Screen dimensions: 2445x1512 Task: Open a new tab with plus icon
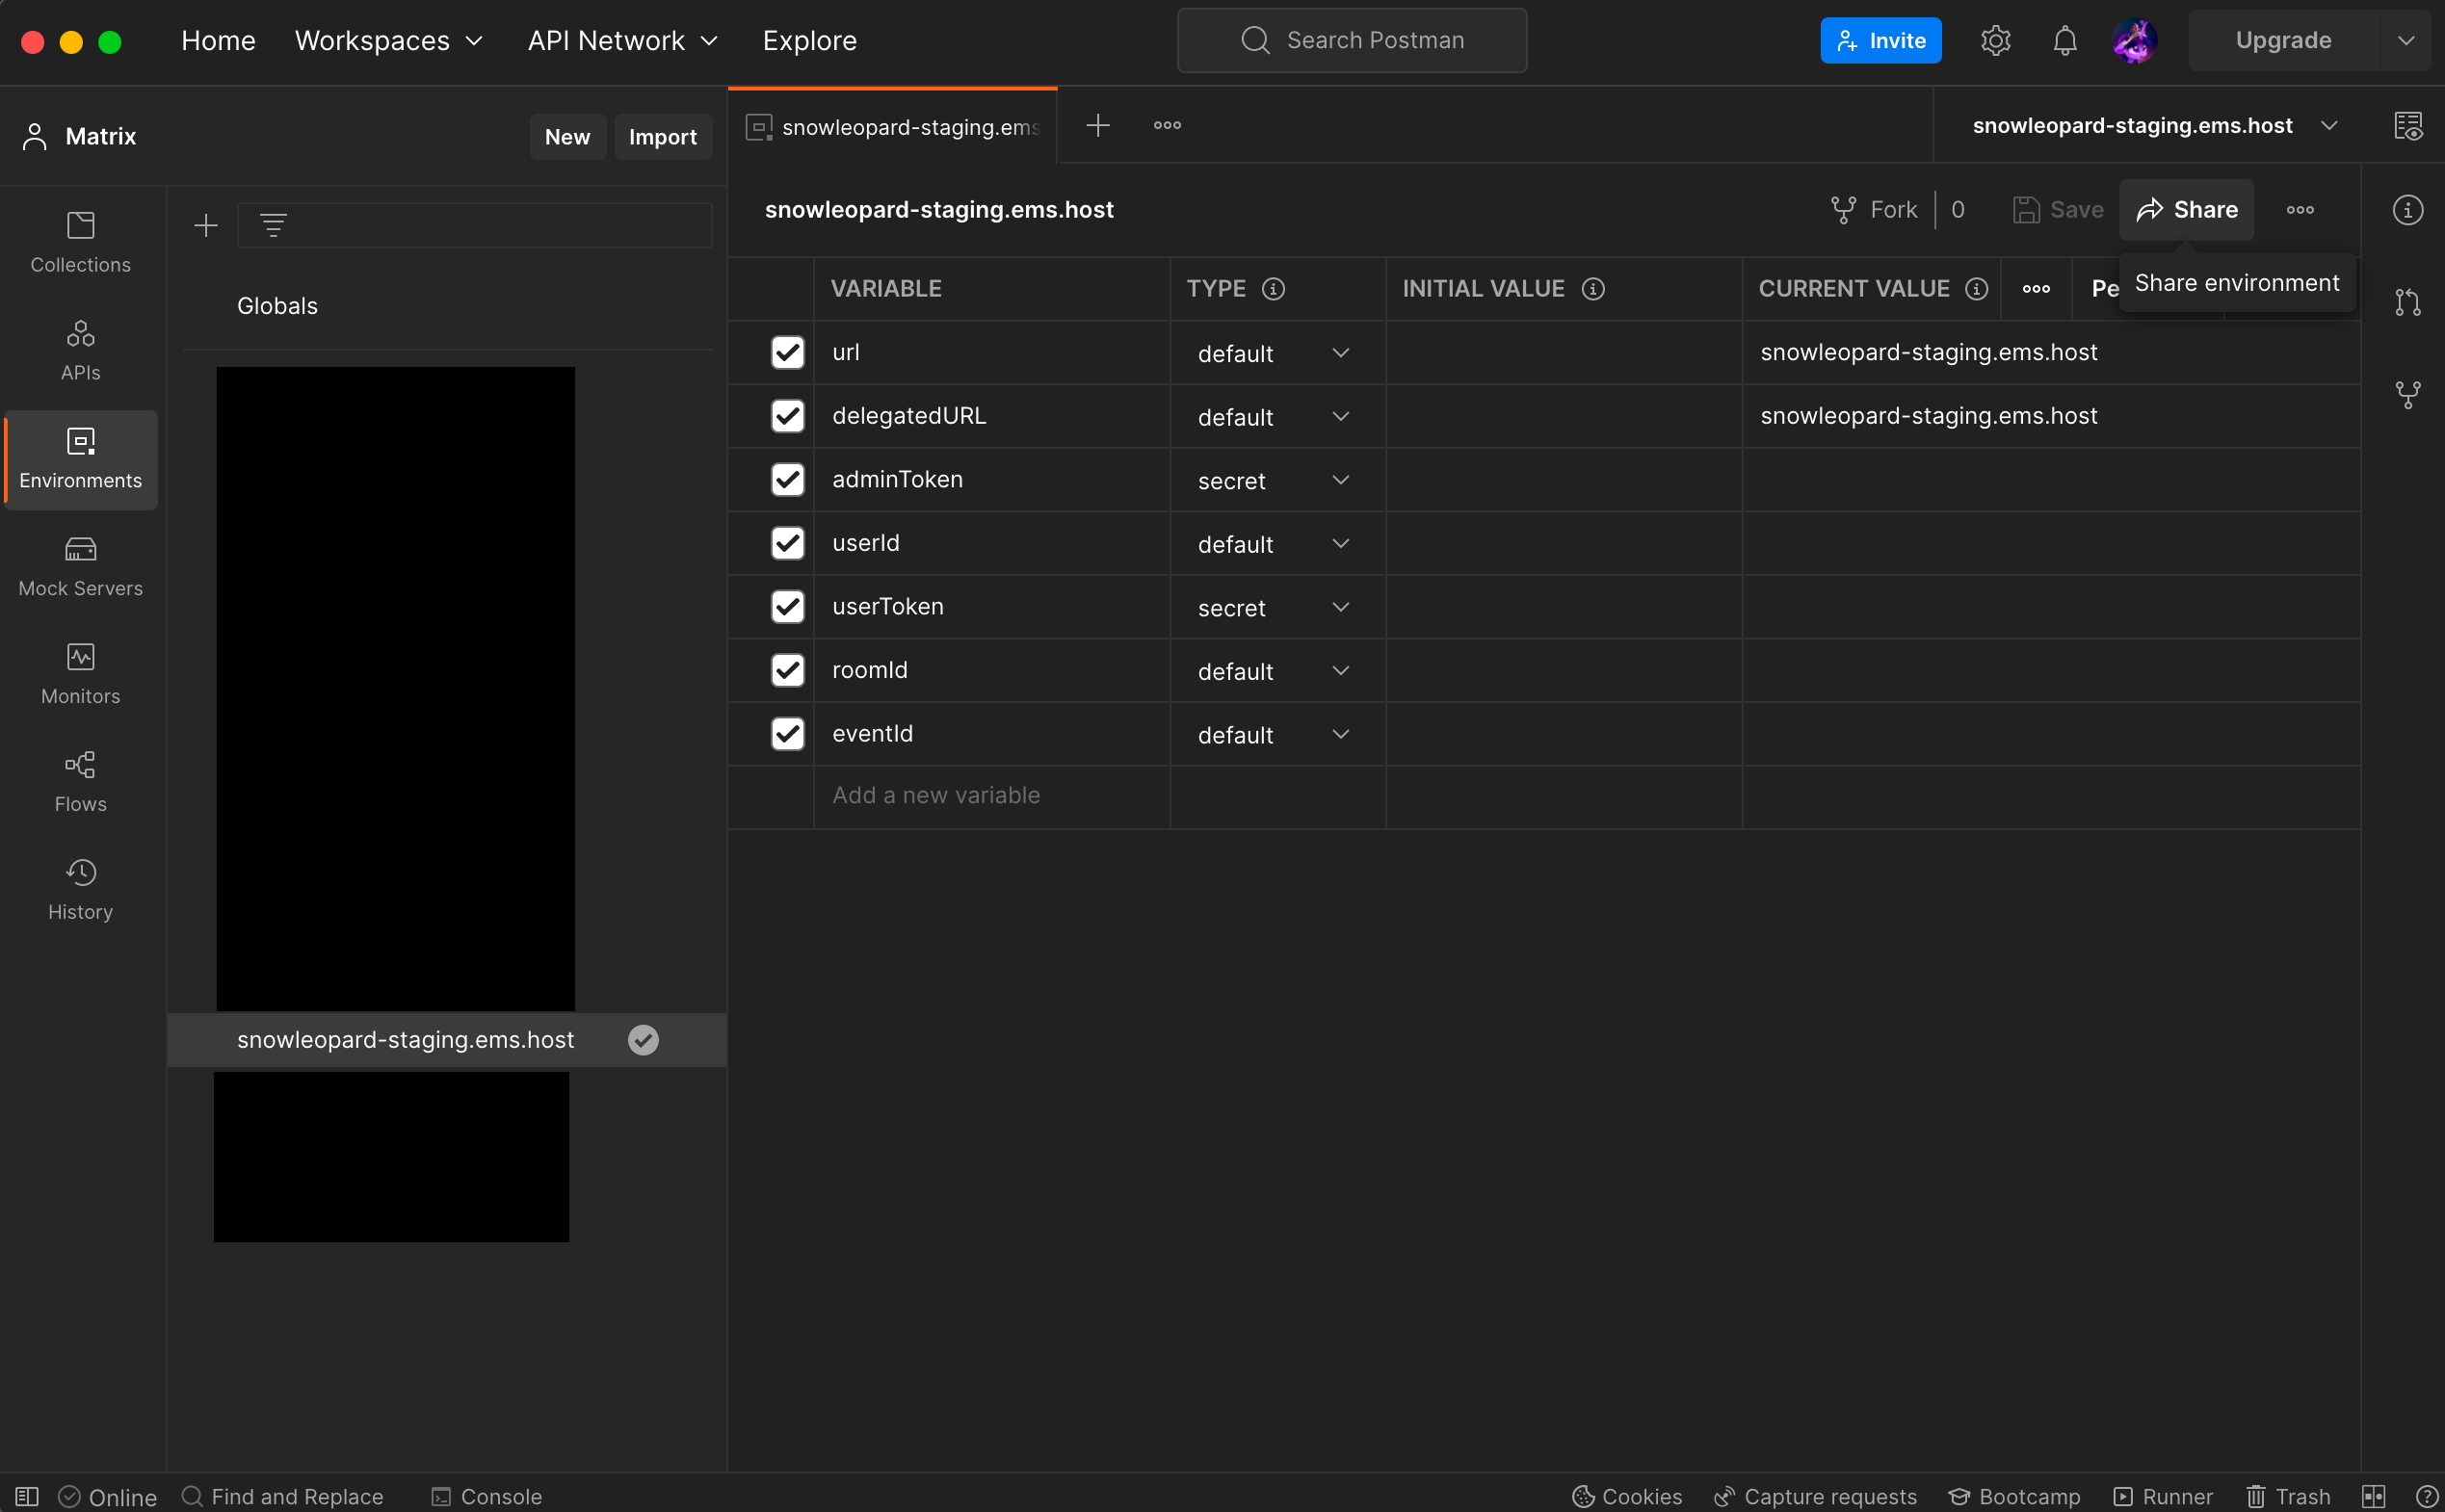tap(1098, 125)
